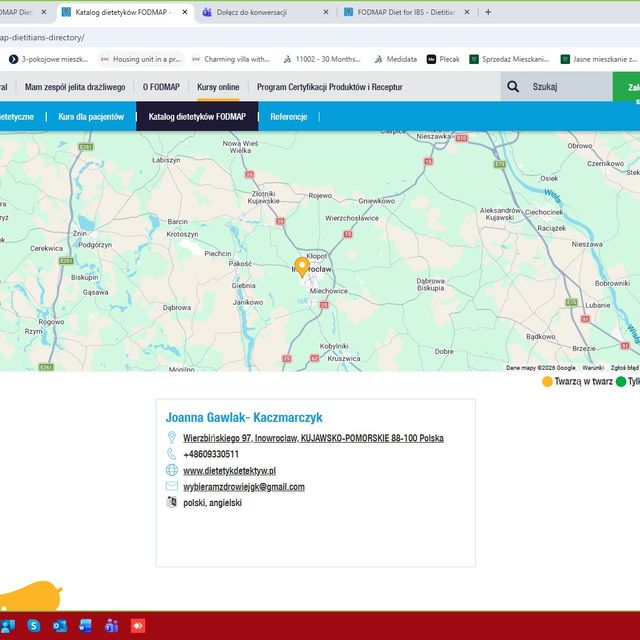Open Microsoft Teams from the taskbar
640x640 pixels.
[111, 626]
